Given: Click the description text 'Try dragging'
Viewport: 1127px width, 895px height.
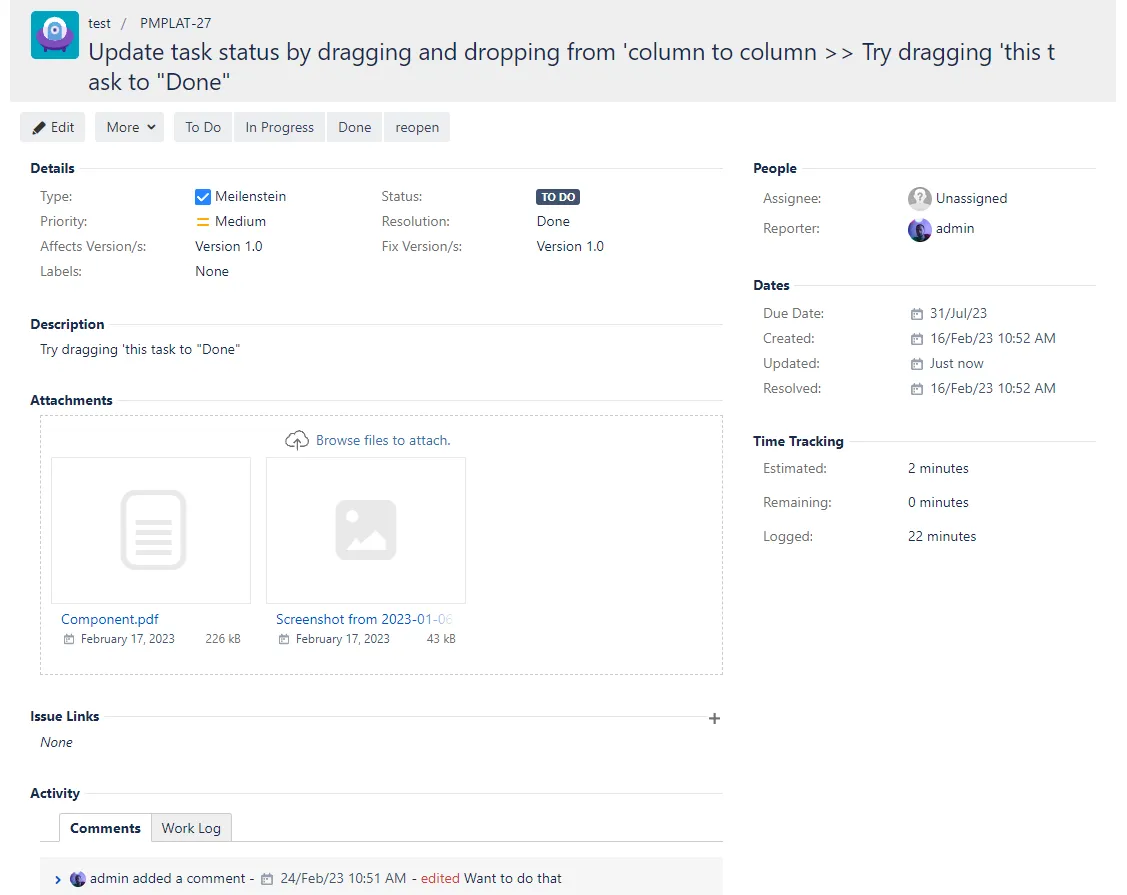Looking at the screenshot, I should tap(140, 349).
